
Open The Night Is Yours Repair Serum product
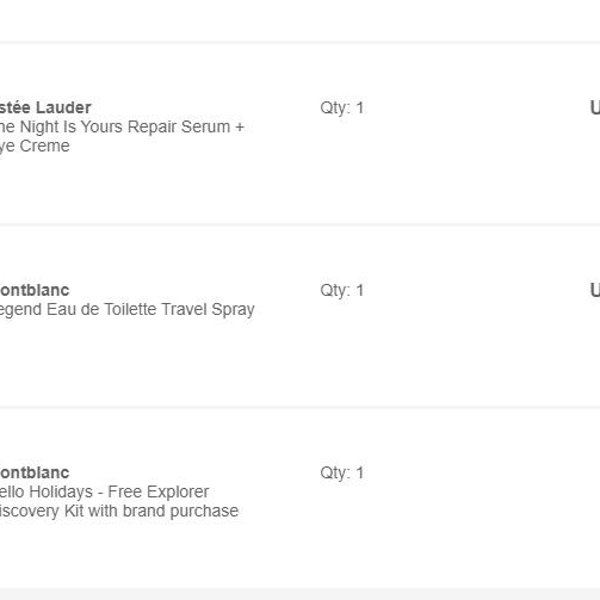[x=122, y=127]
